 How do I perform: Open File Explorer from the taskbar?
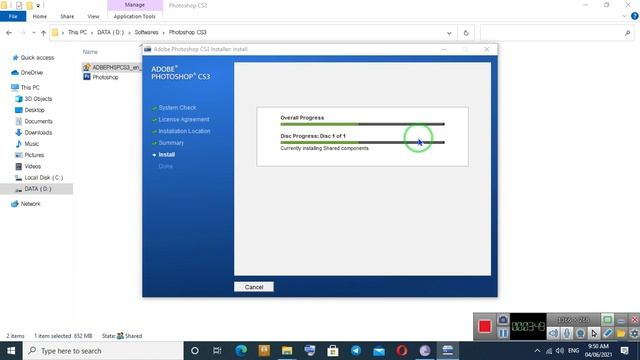tap(287, 351)
